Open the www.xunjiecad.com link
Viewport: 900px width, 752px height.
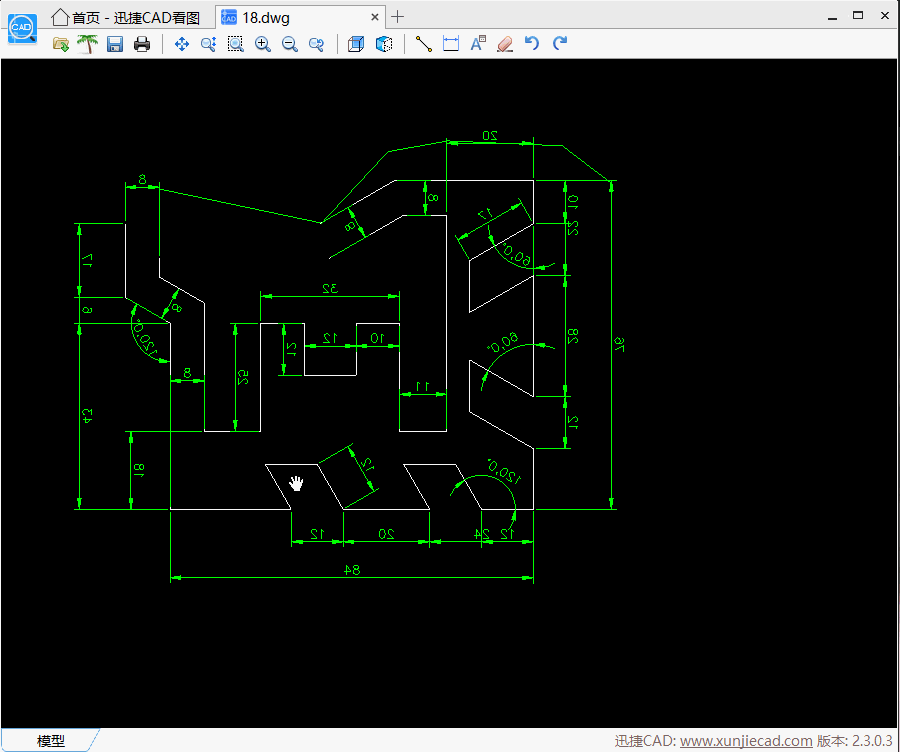[x=746, y=741]
